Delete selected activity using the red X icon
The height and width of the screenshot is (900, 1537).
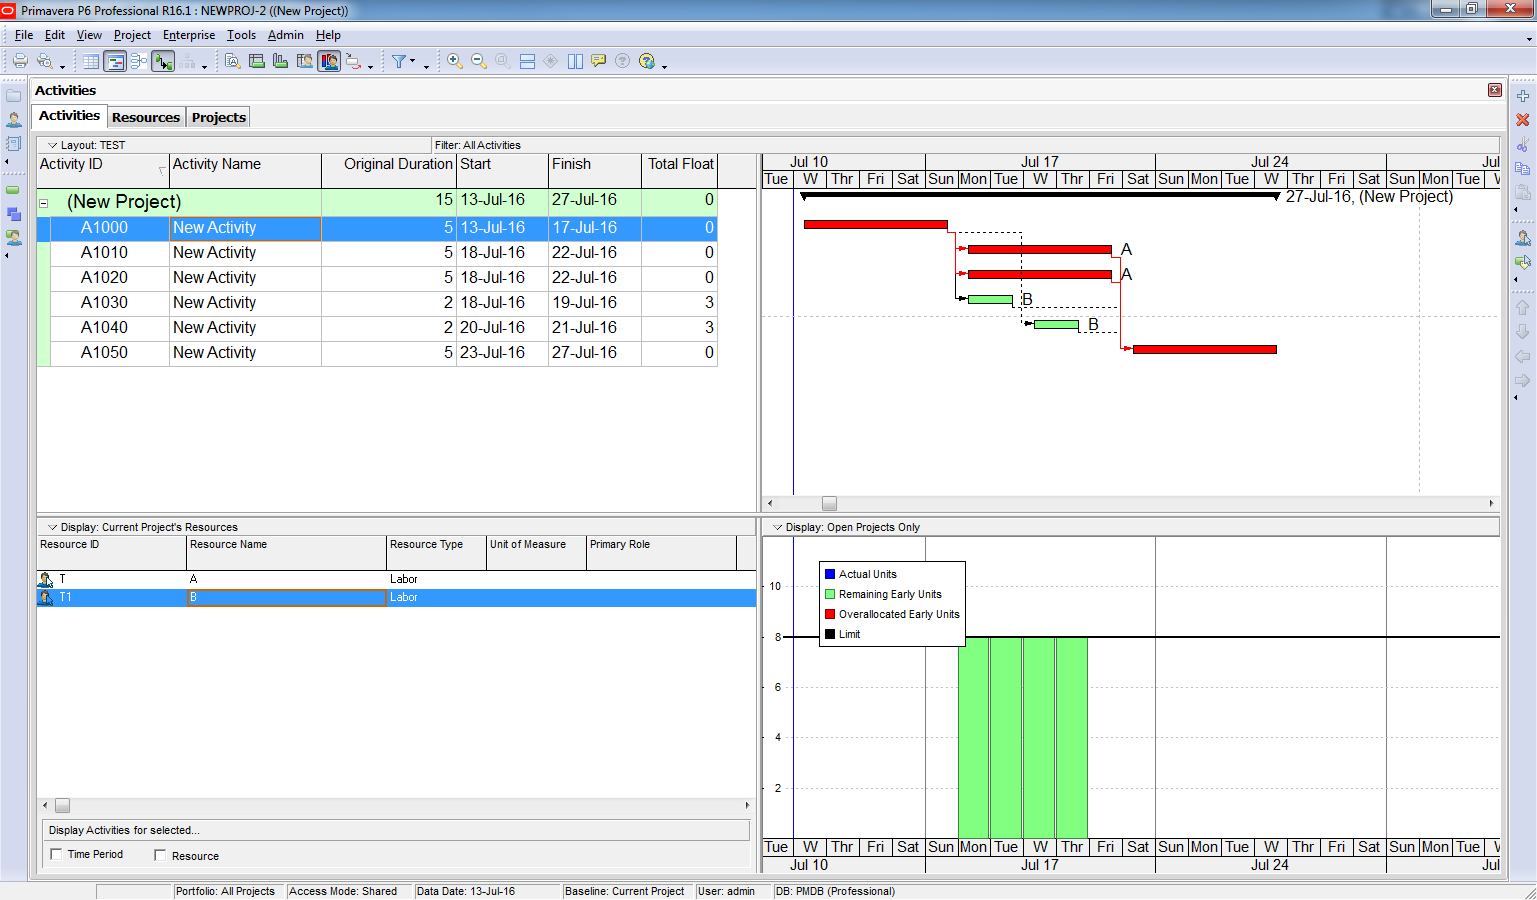(1524, 119)
